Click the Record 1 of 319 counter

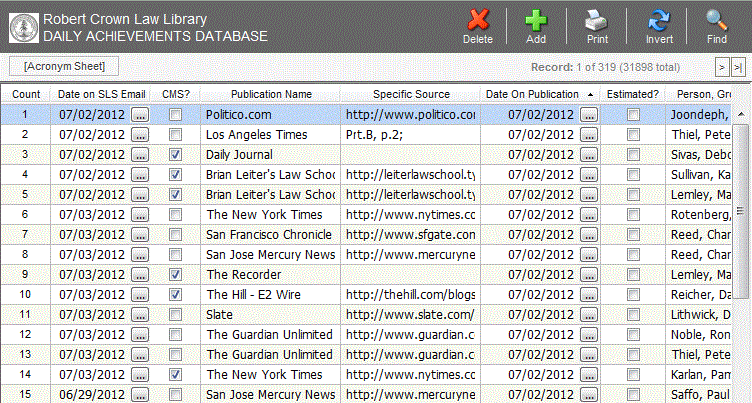[x=605, y=67]
